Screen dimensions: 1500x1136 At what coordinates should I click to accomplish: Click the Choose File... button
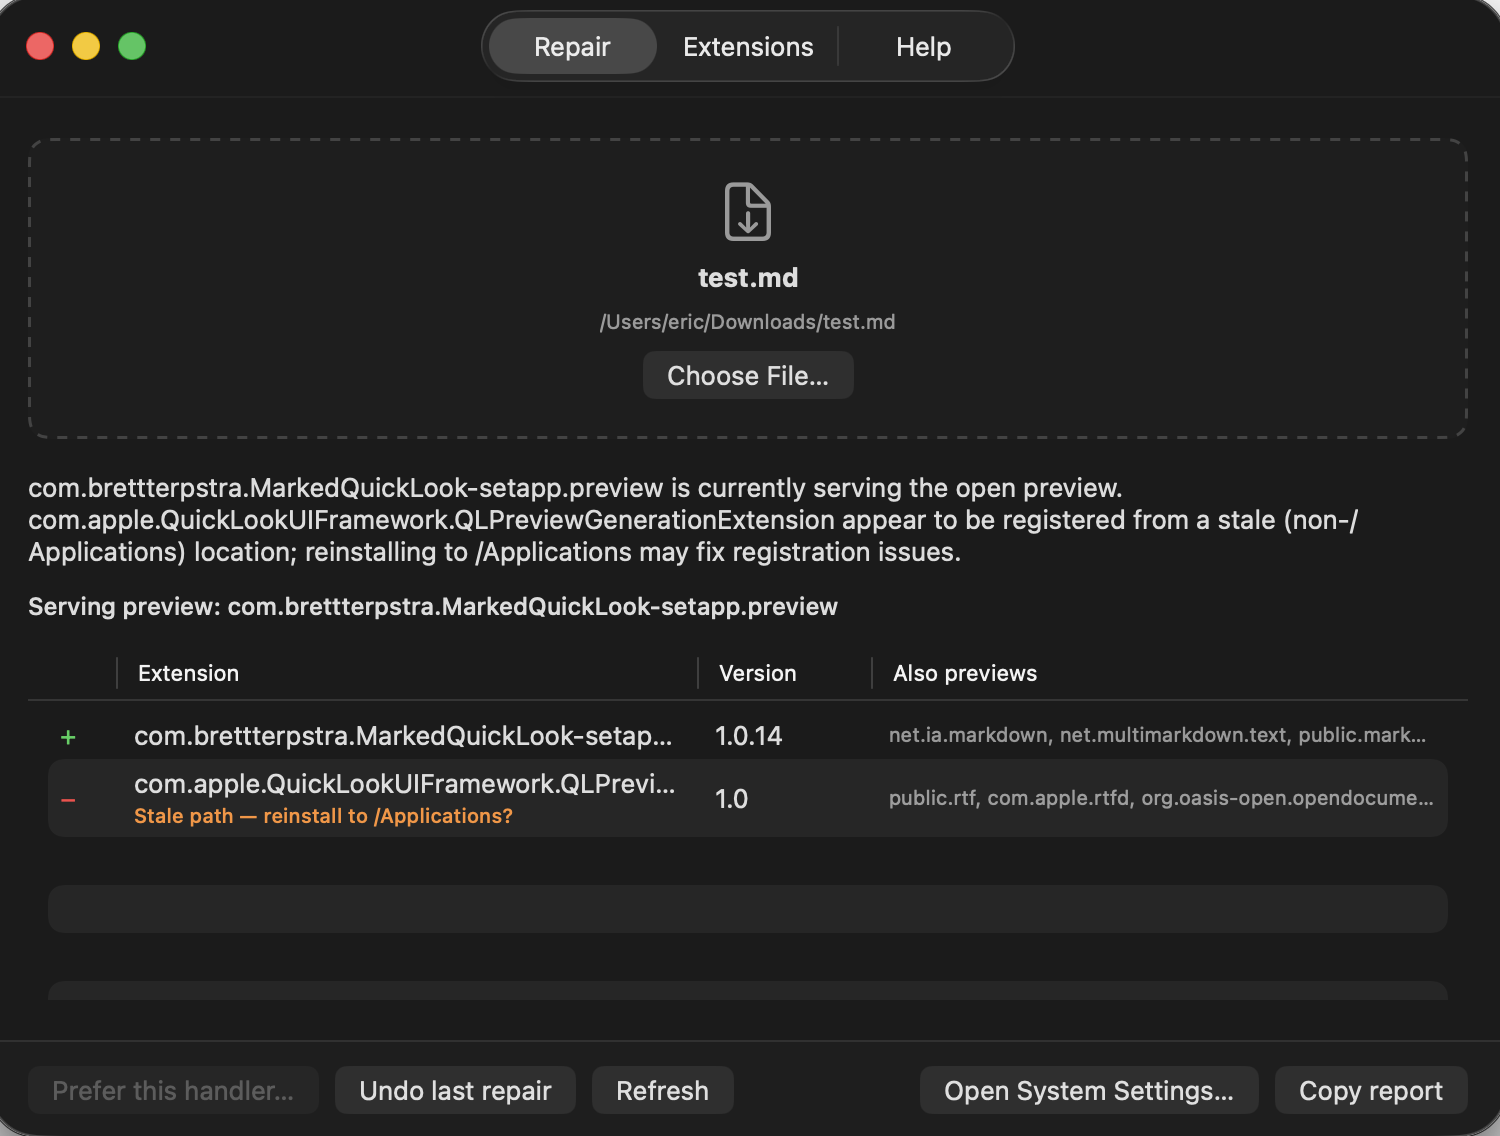(x=748, y=375)
